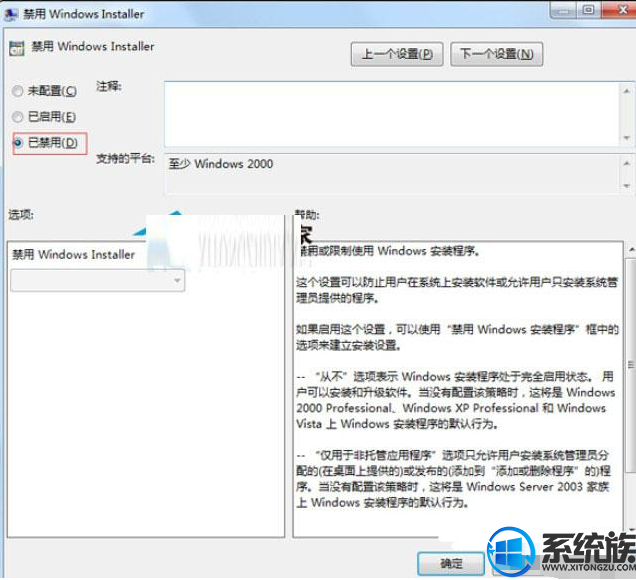
Task: Click help text about the "从不" option
Action: tap(456, 400)
